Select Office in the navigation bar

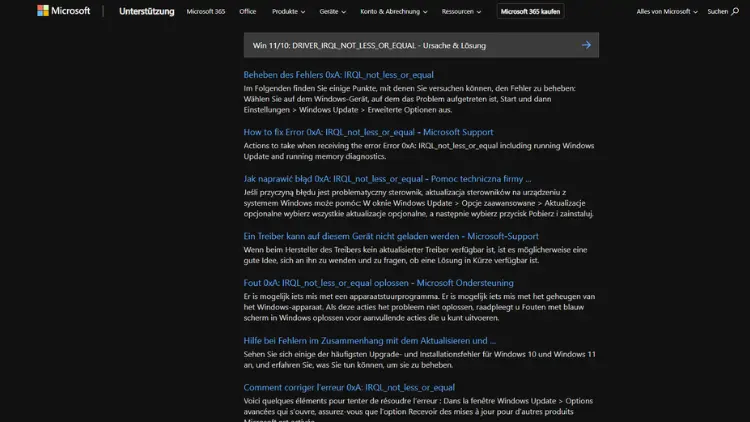(248, 12)
